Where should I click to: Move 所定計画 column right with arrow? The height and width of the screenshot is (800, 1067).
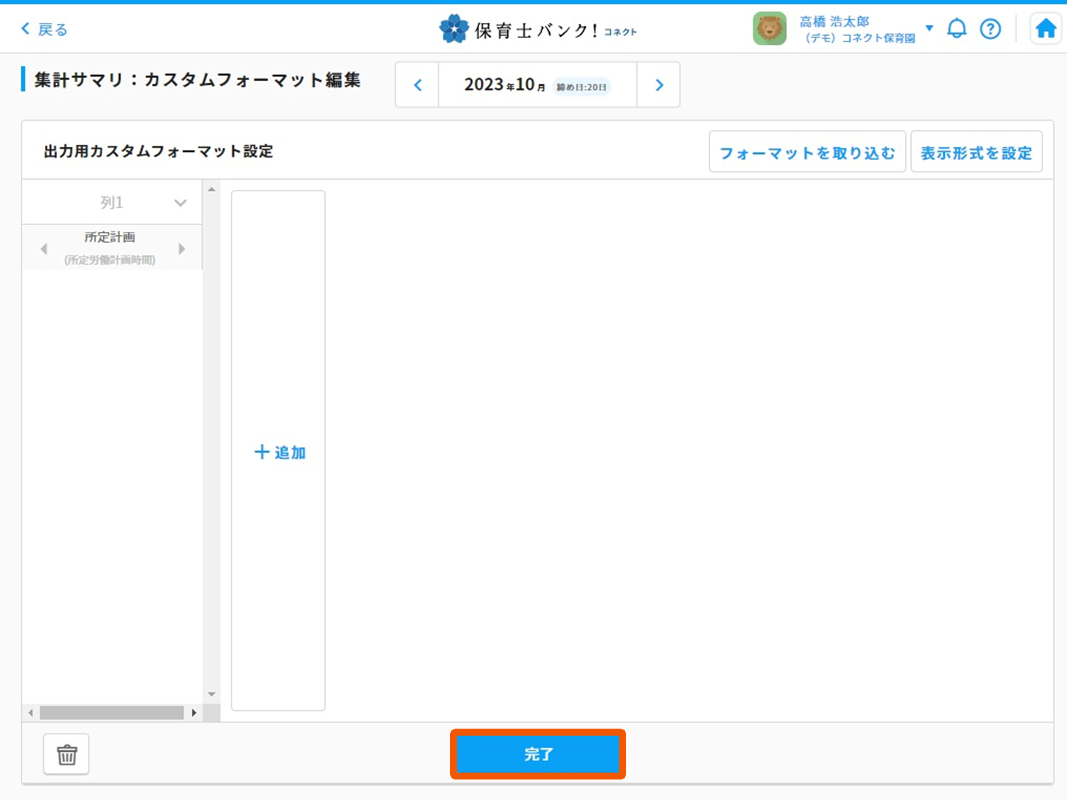181,249
